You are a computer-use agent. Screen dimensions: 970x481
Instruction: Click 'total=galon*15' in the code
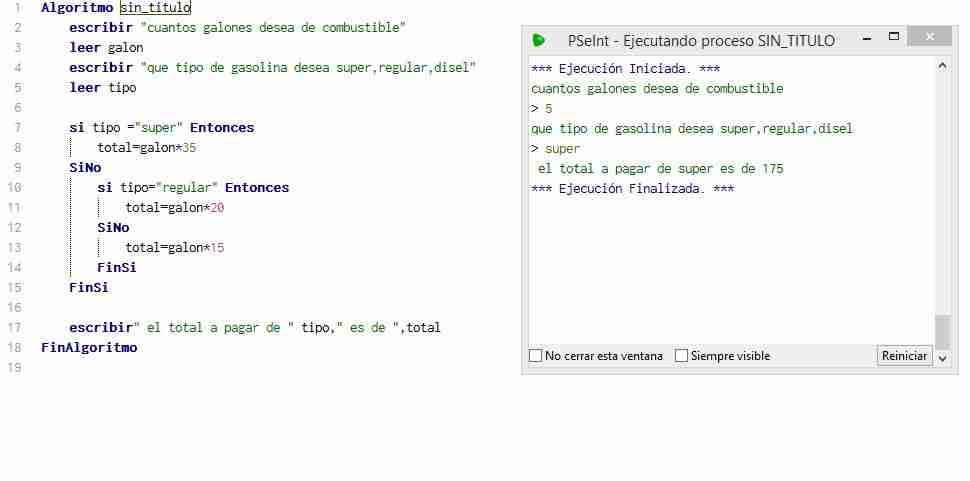click(174, 248)
